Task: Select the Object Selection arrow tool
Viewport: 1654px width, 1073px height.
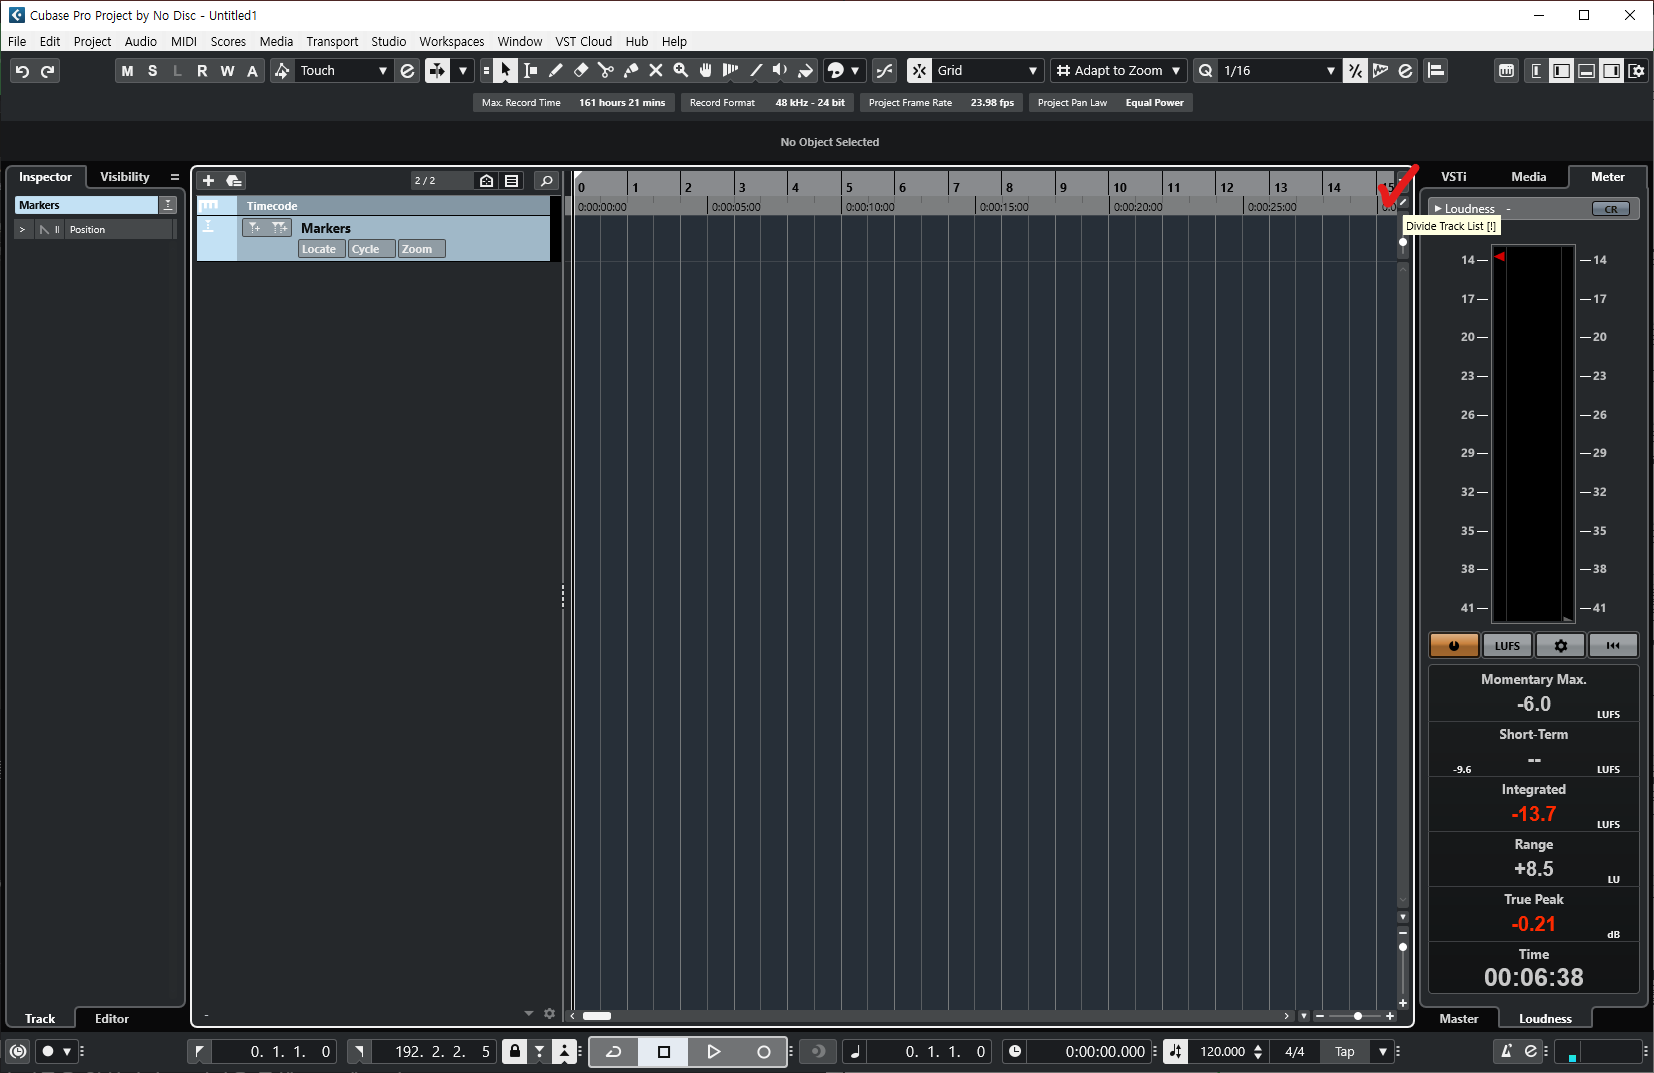Action: click(506, 71)
